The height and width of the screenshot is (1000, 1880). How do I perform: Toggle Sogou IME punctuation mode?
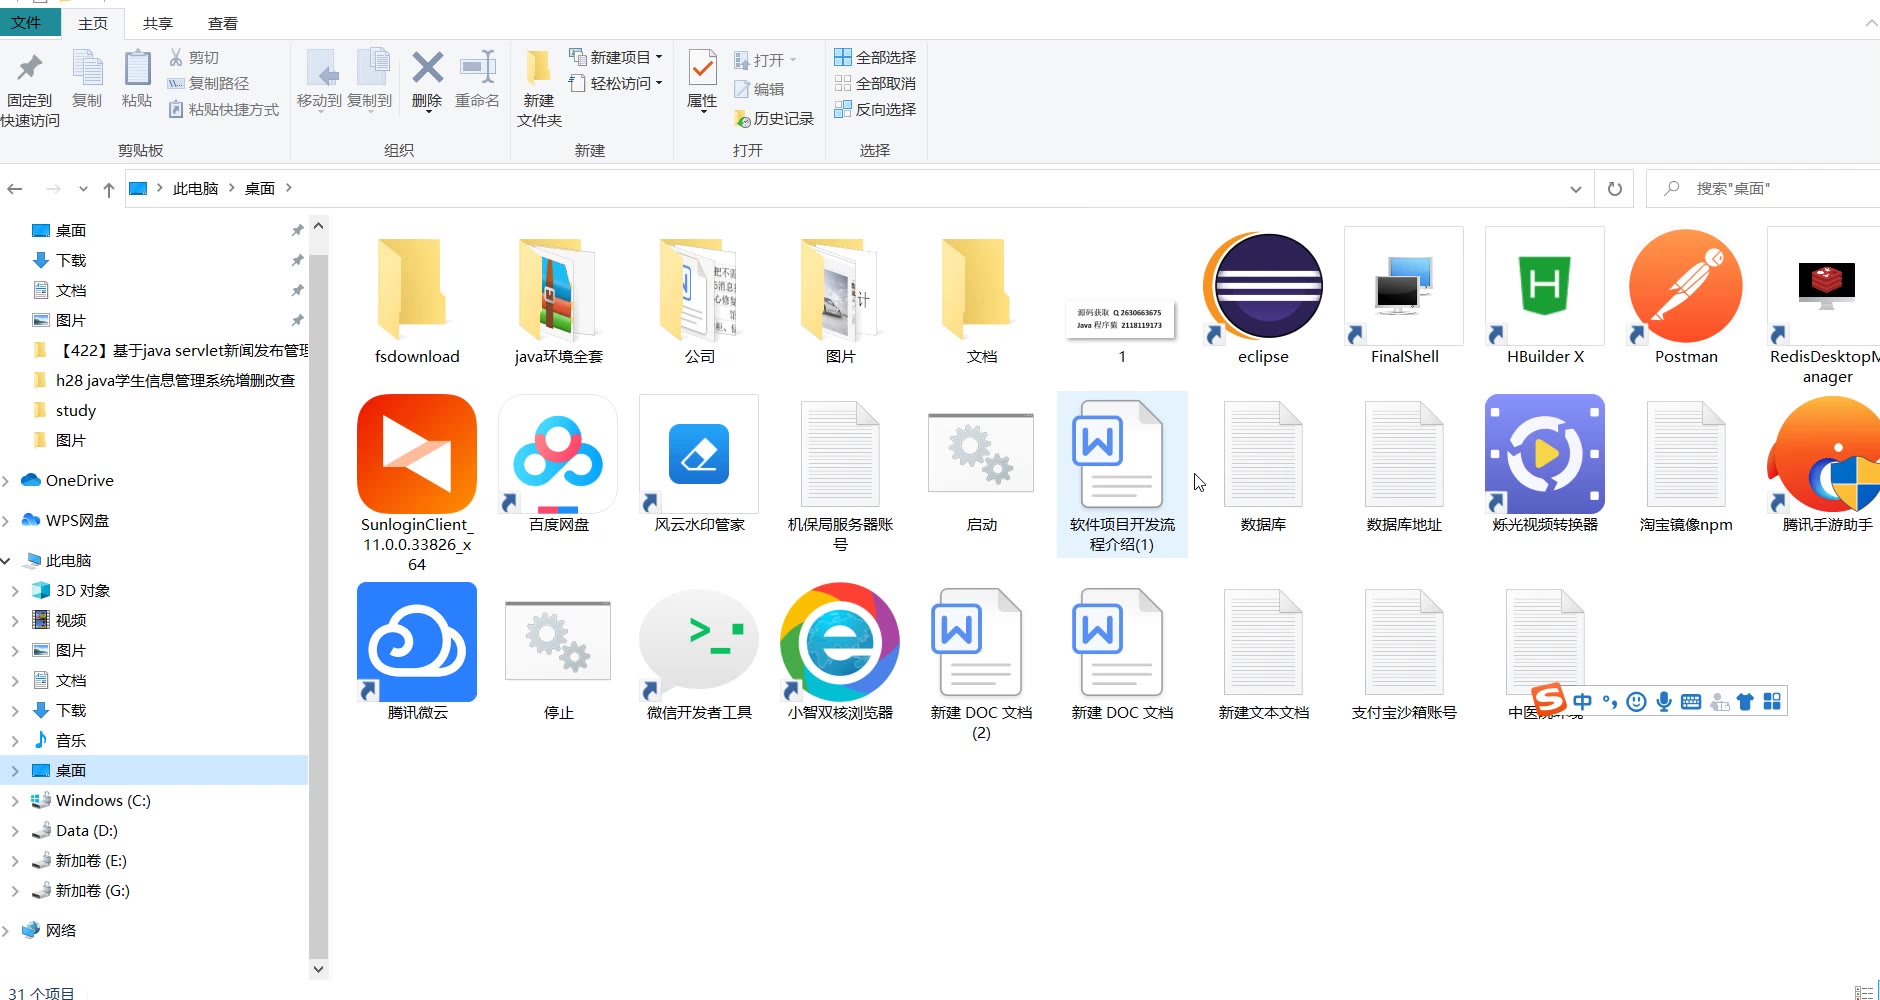point(1609,702)
